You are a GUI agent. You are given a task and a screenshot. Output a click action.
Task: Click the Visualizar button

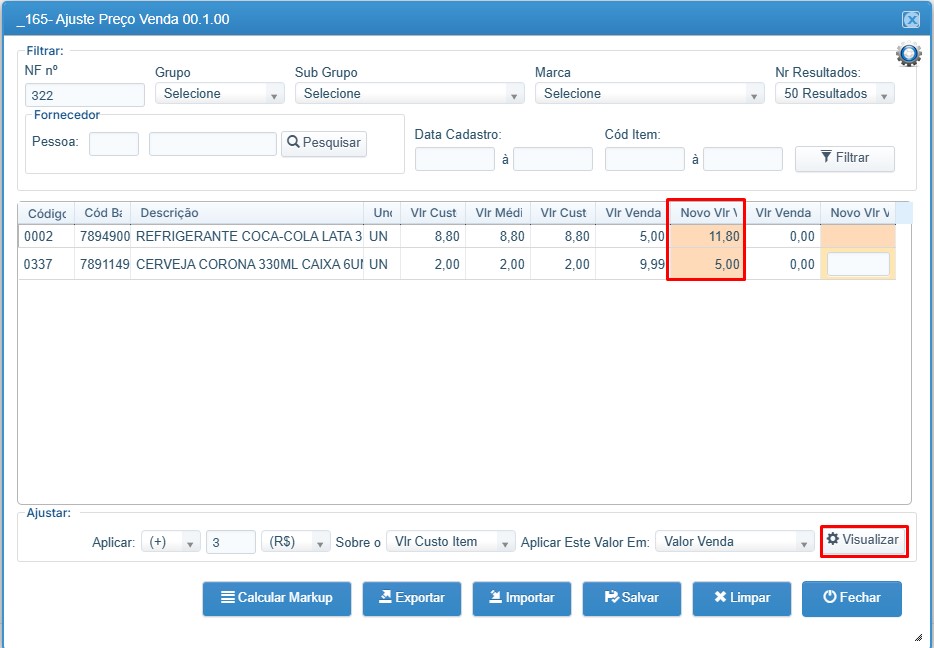click(864, 540)
